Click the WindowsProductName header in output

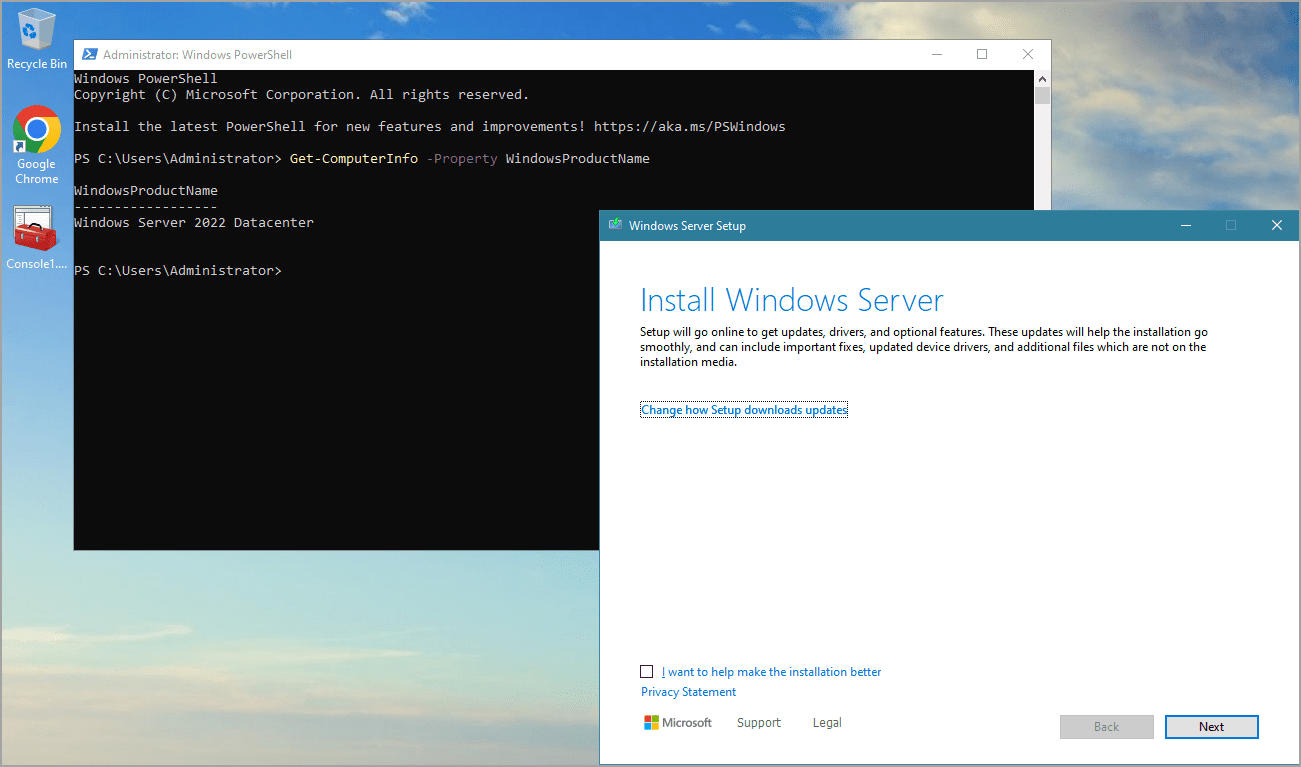coord(146,191)
